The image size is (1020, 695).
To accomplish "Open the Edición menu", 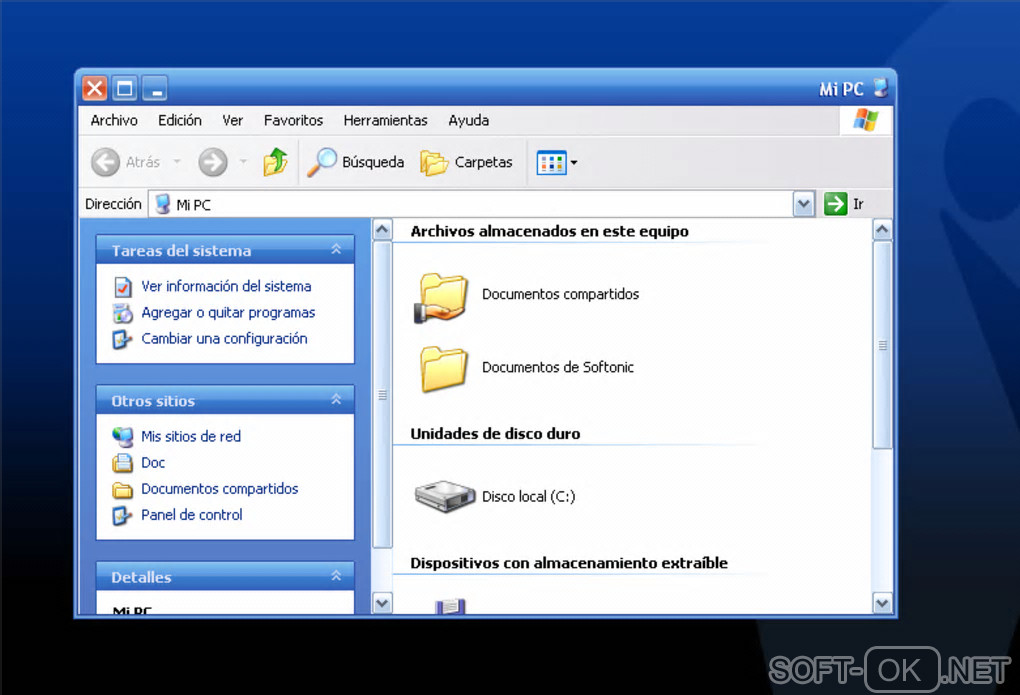I will (180, 120).
